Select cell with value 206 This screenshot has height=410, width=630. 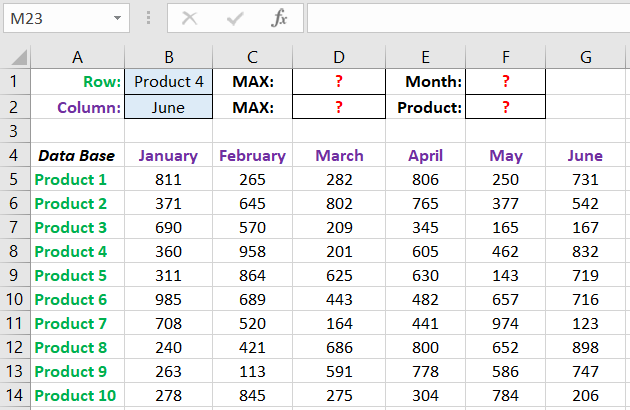click(x=585, y=395)
